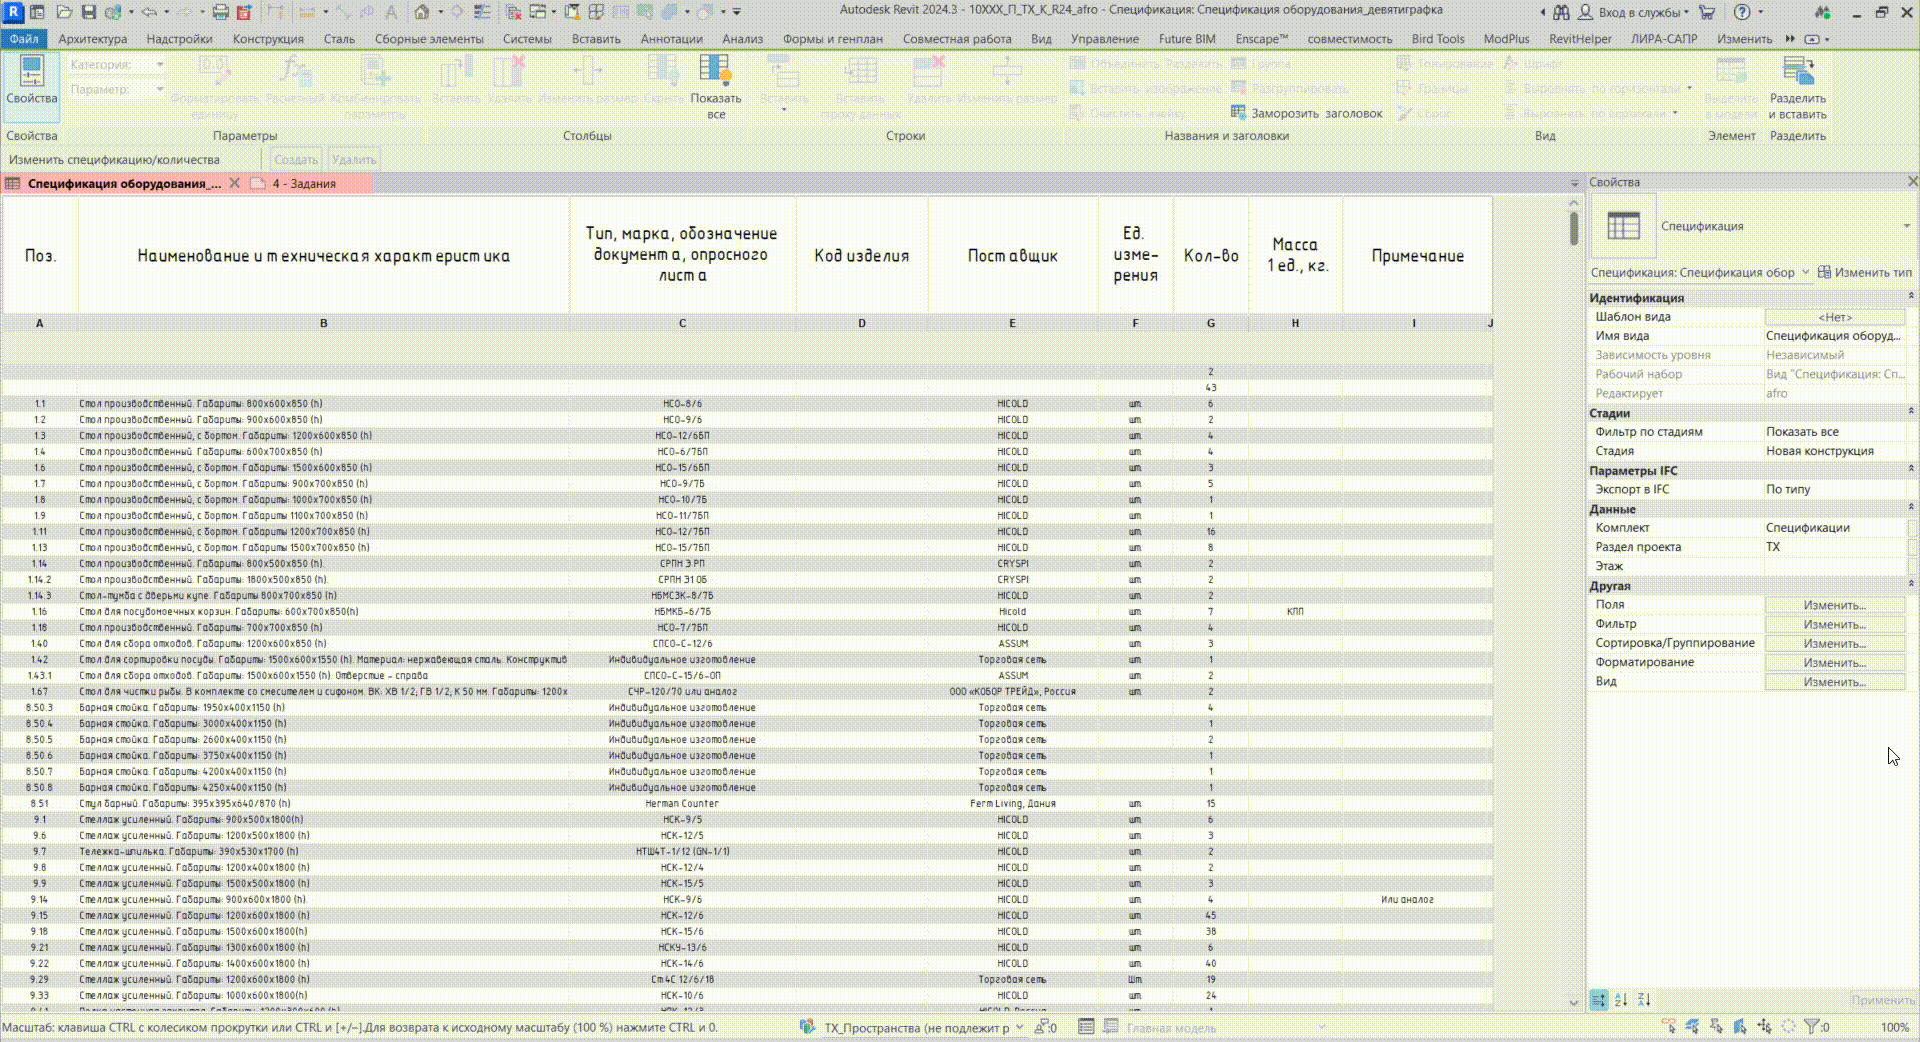
Task: Click the Help question mark icon
Action: [1742, 12]
